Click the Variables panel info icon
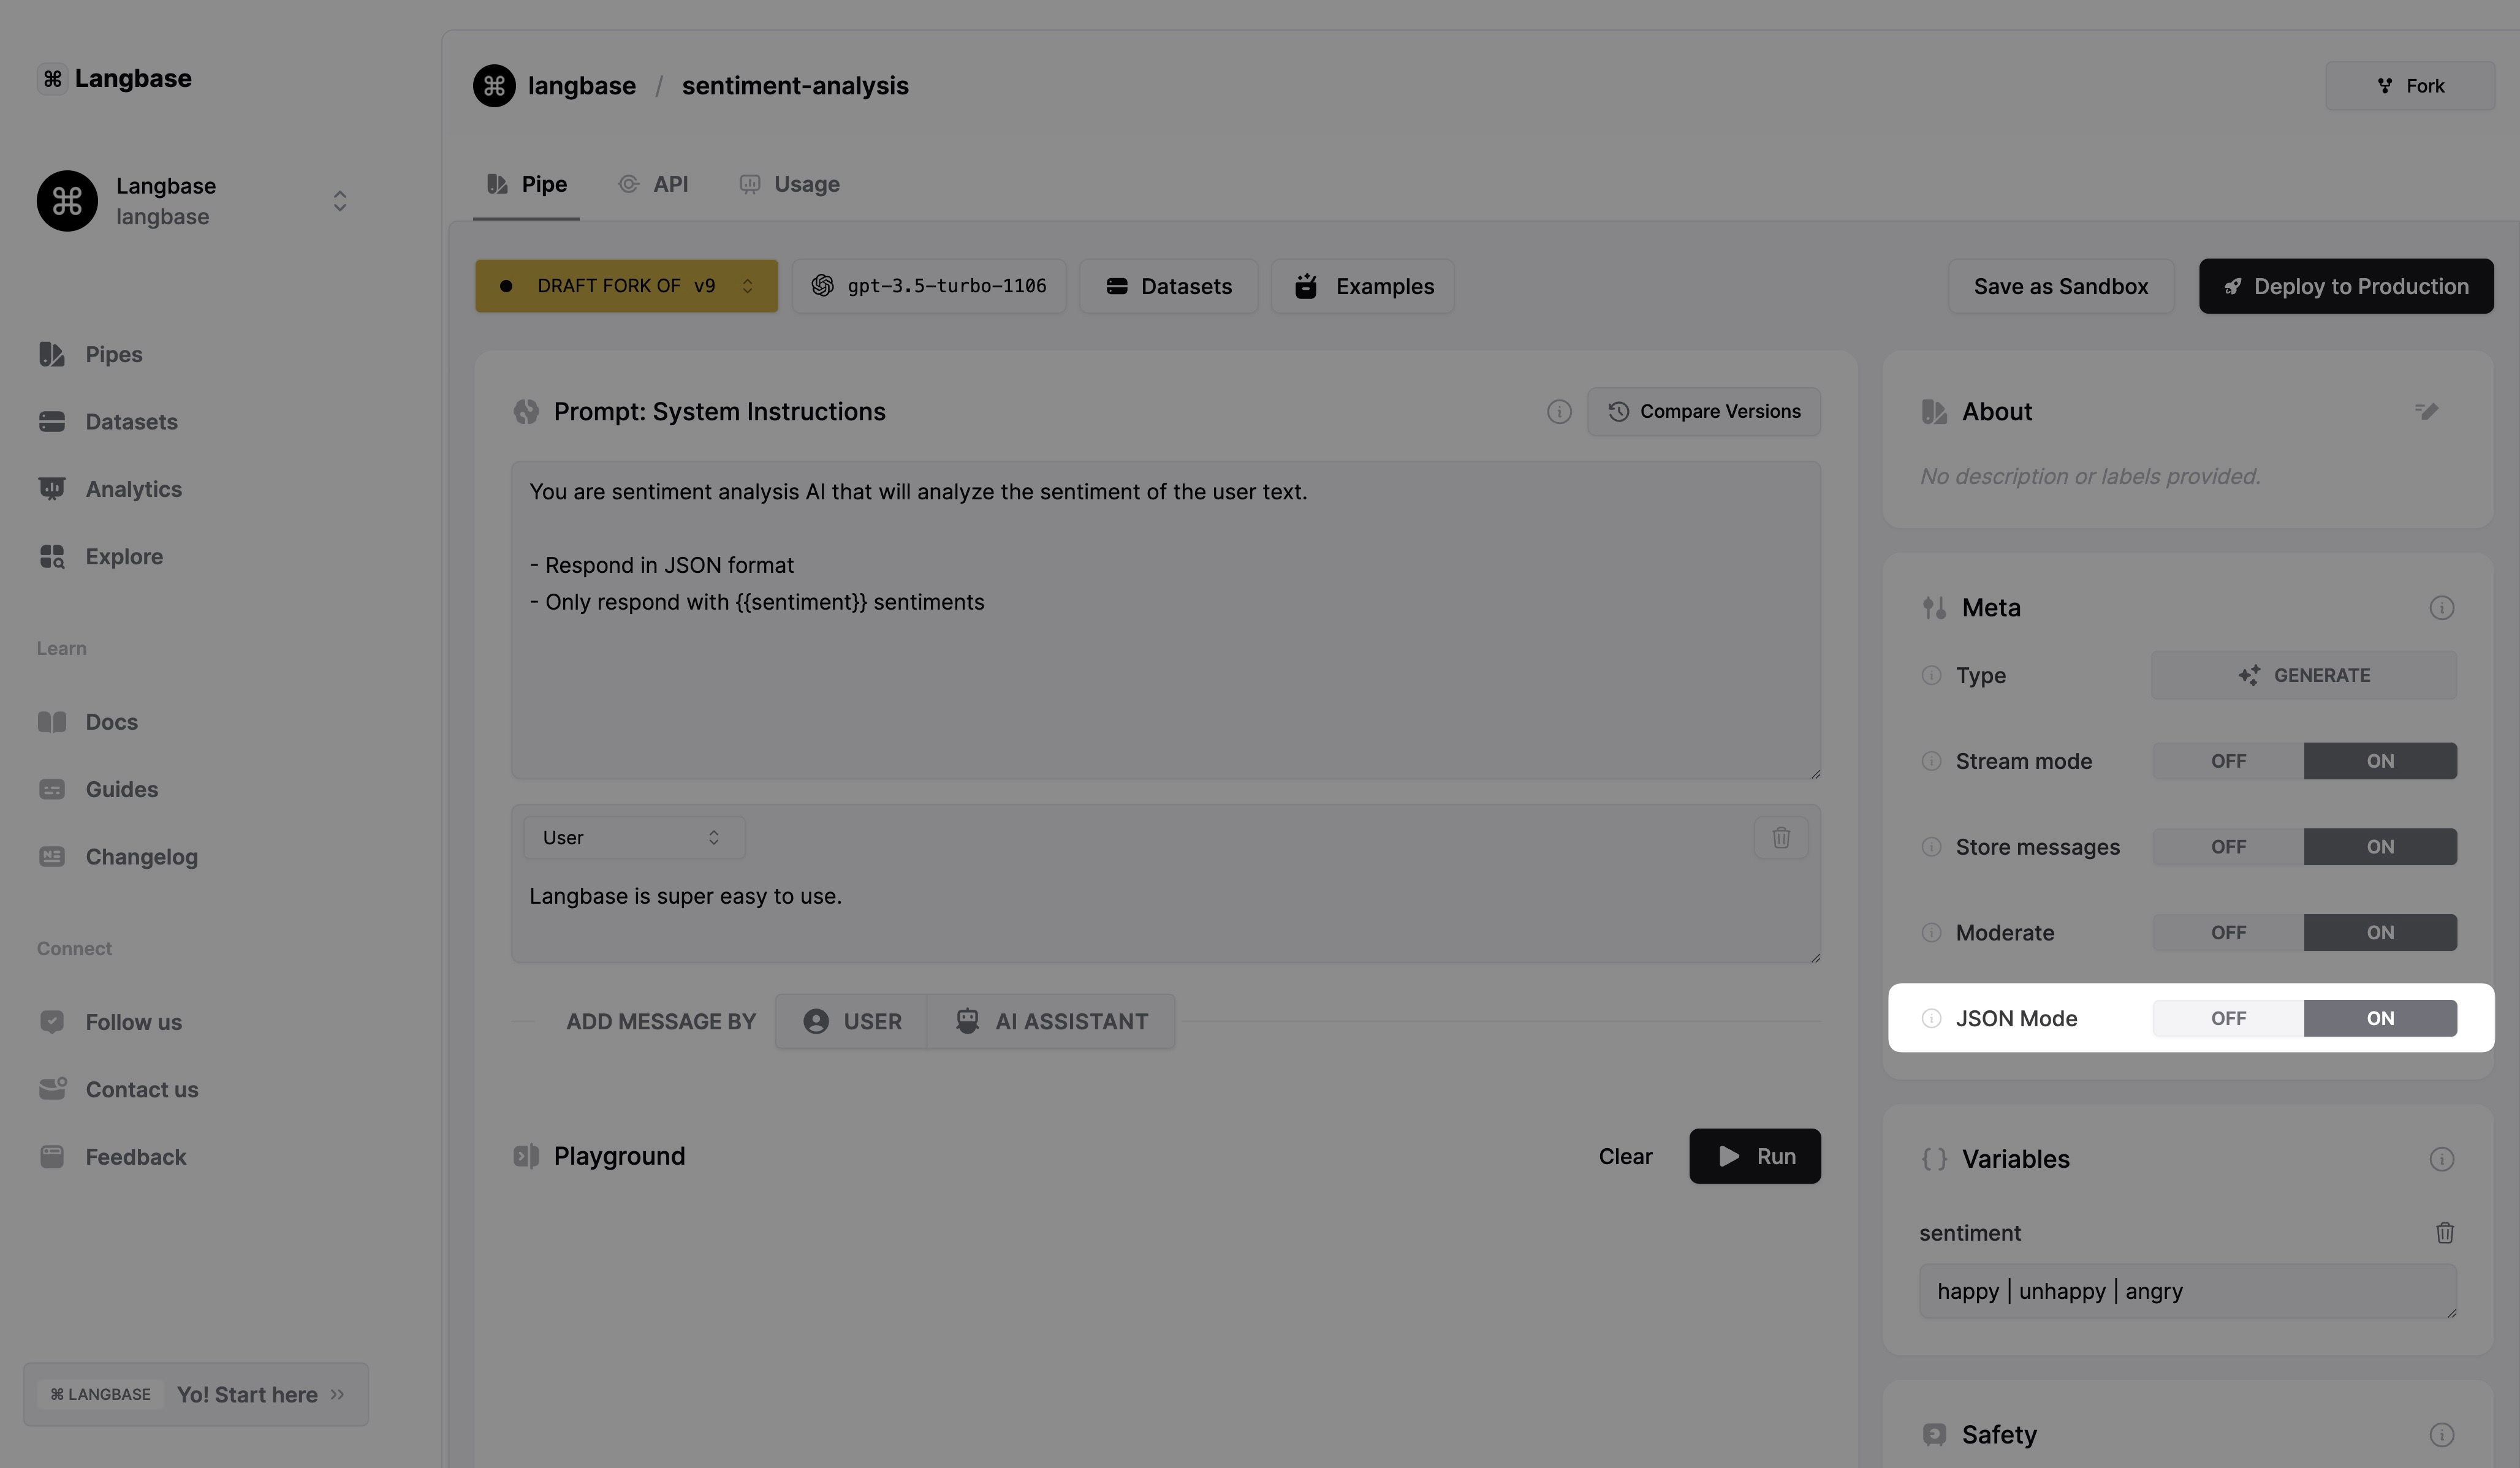The width and height of the screenshot is (2520, 1468). click(x=2441, y=1159)
